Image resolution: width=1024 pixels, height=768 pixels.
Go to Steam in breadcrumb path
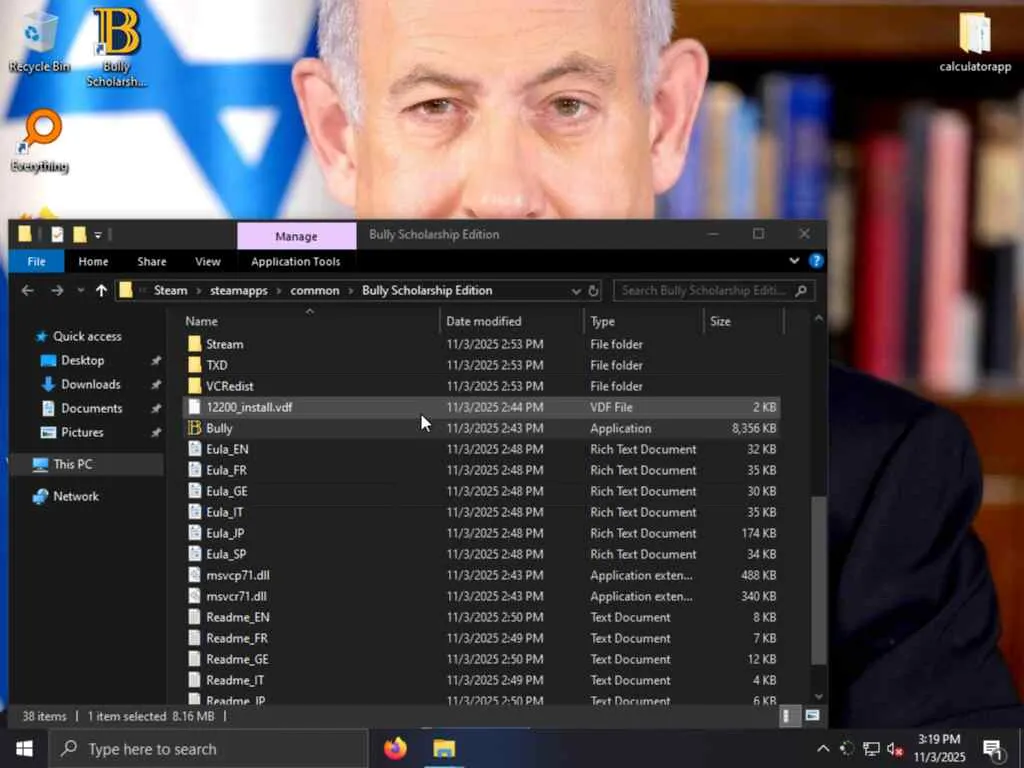pos(170,291)
